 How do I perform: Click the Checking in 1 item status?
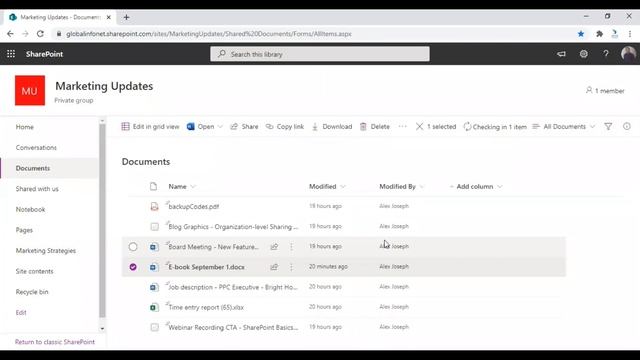[x=495, y=127]
